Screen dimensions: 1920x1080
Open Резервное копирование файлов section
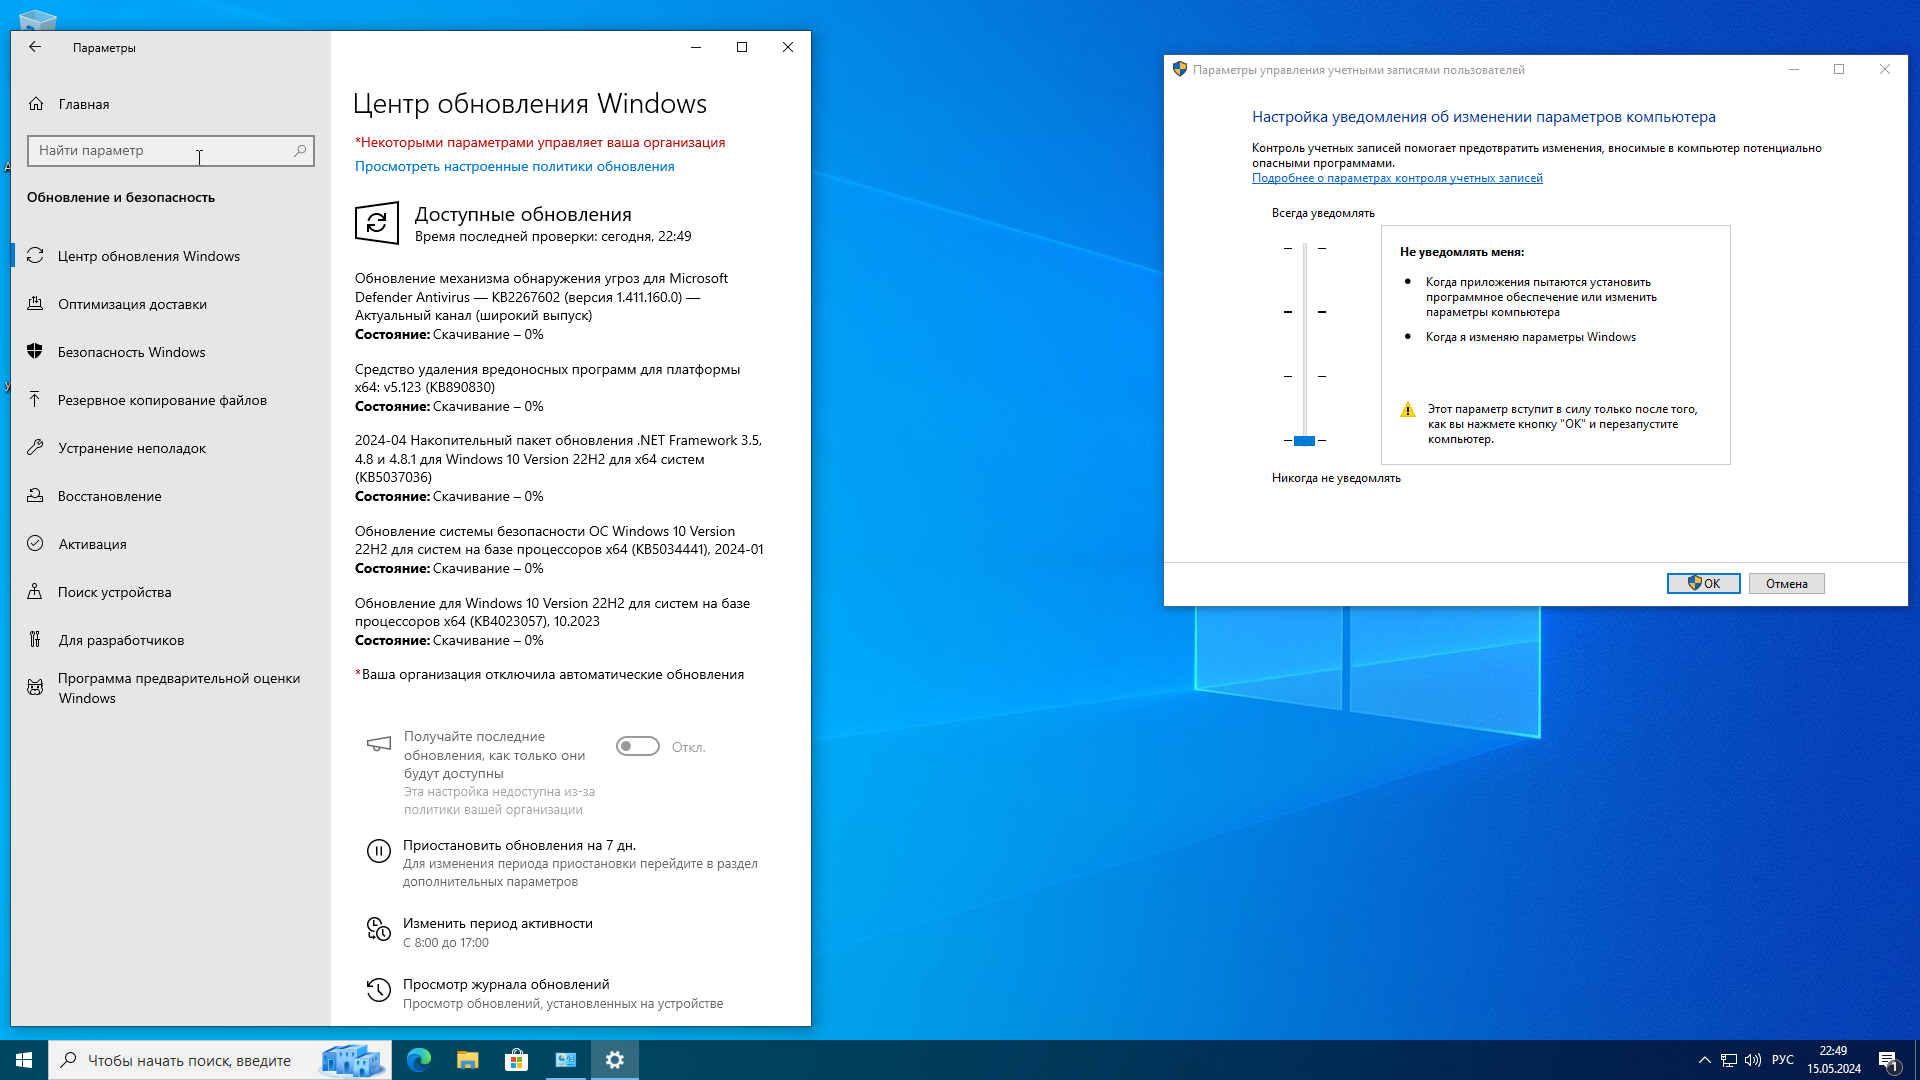170,400
